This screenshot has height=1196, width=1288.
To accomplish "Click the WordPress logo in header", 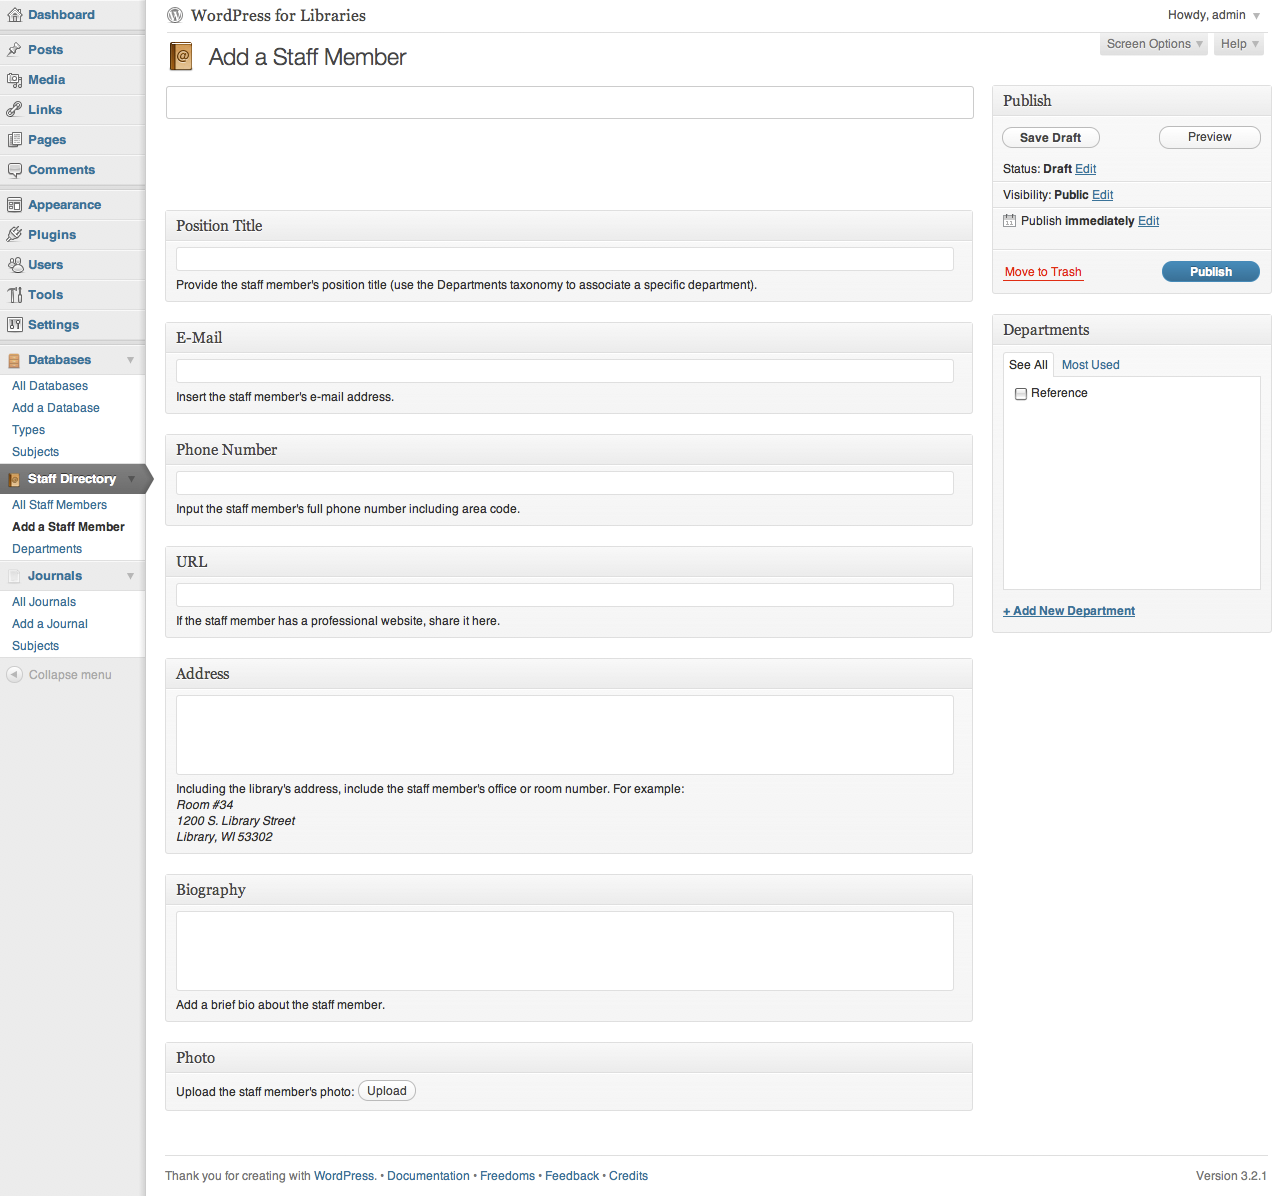I will [175, 15].
